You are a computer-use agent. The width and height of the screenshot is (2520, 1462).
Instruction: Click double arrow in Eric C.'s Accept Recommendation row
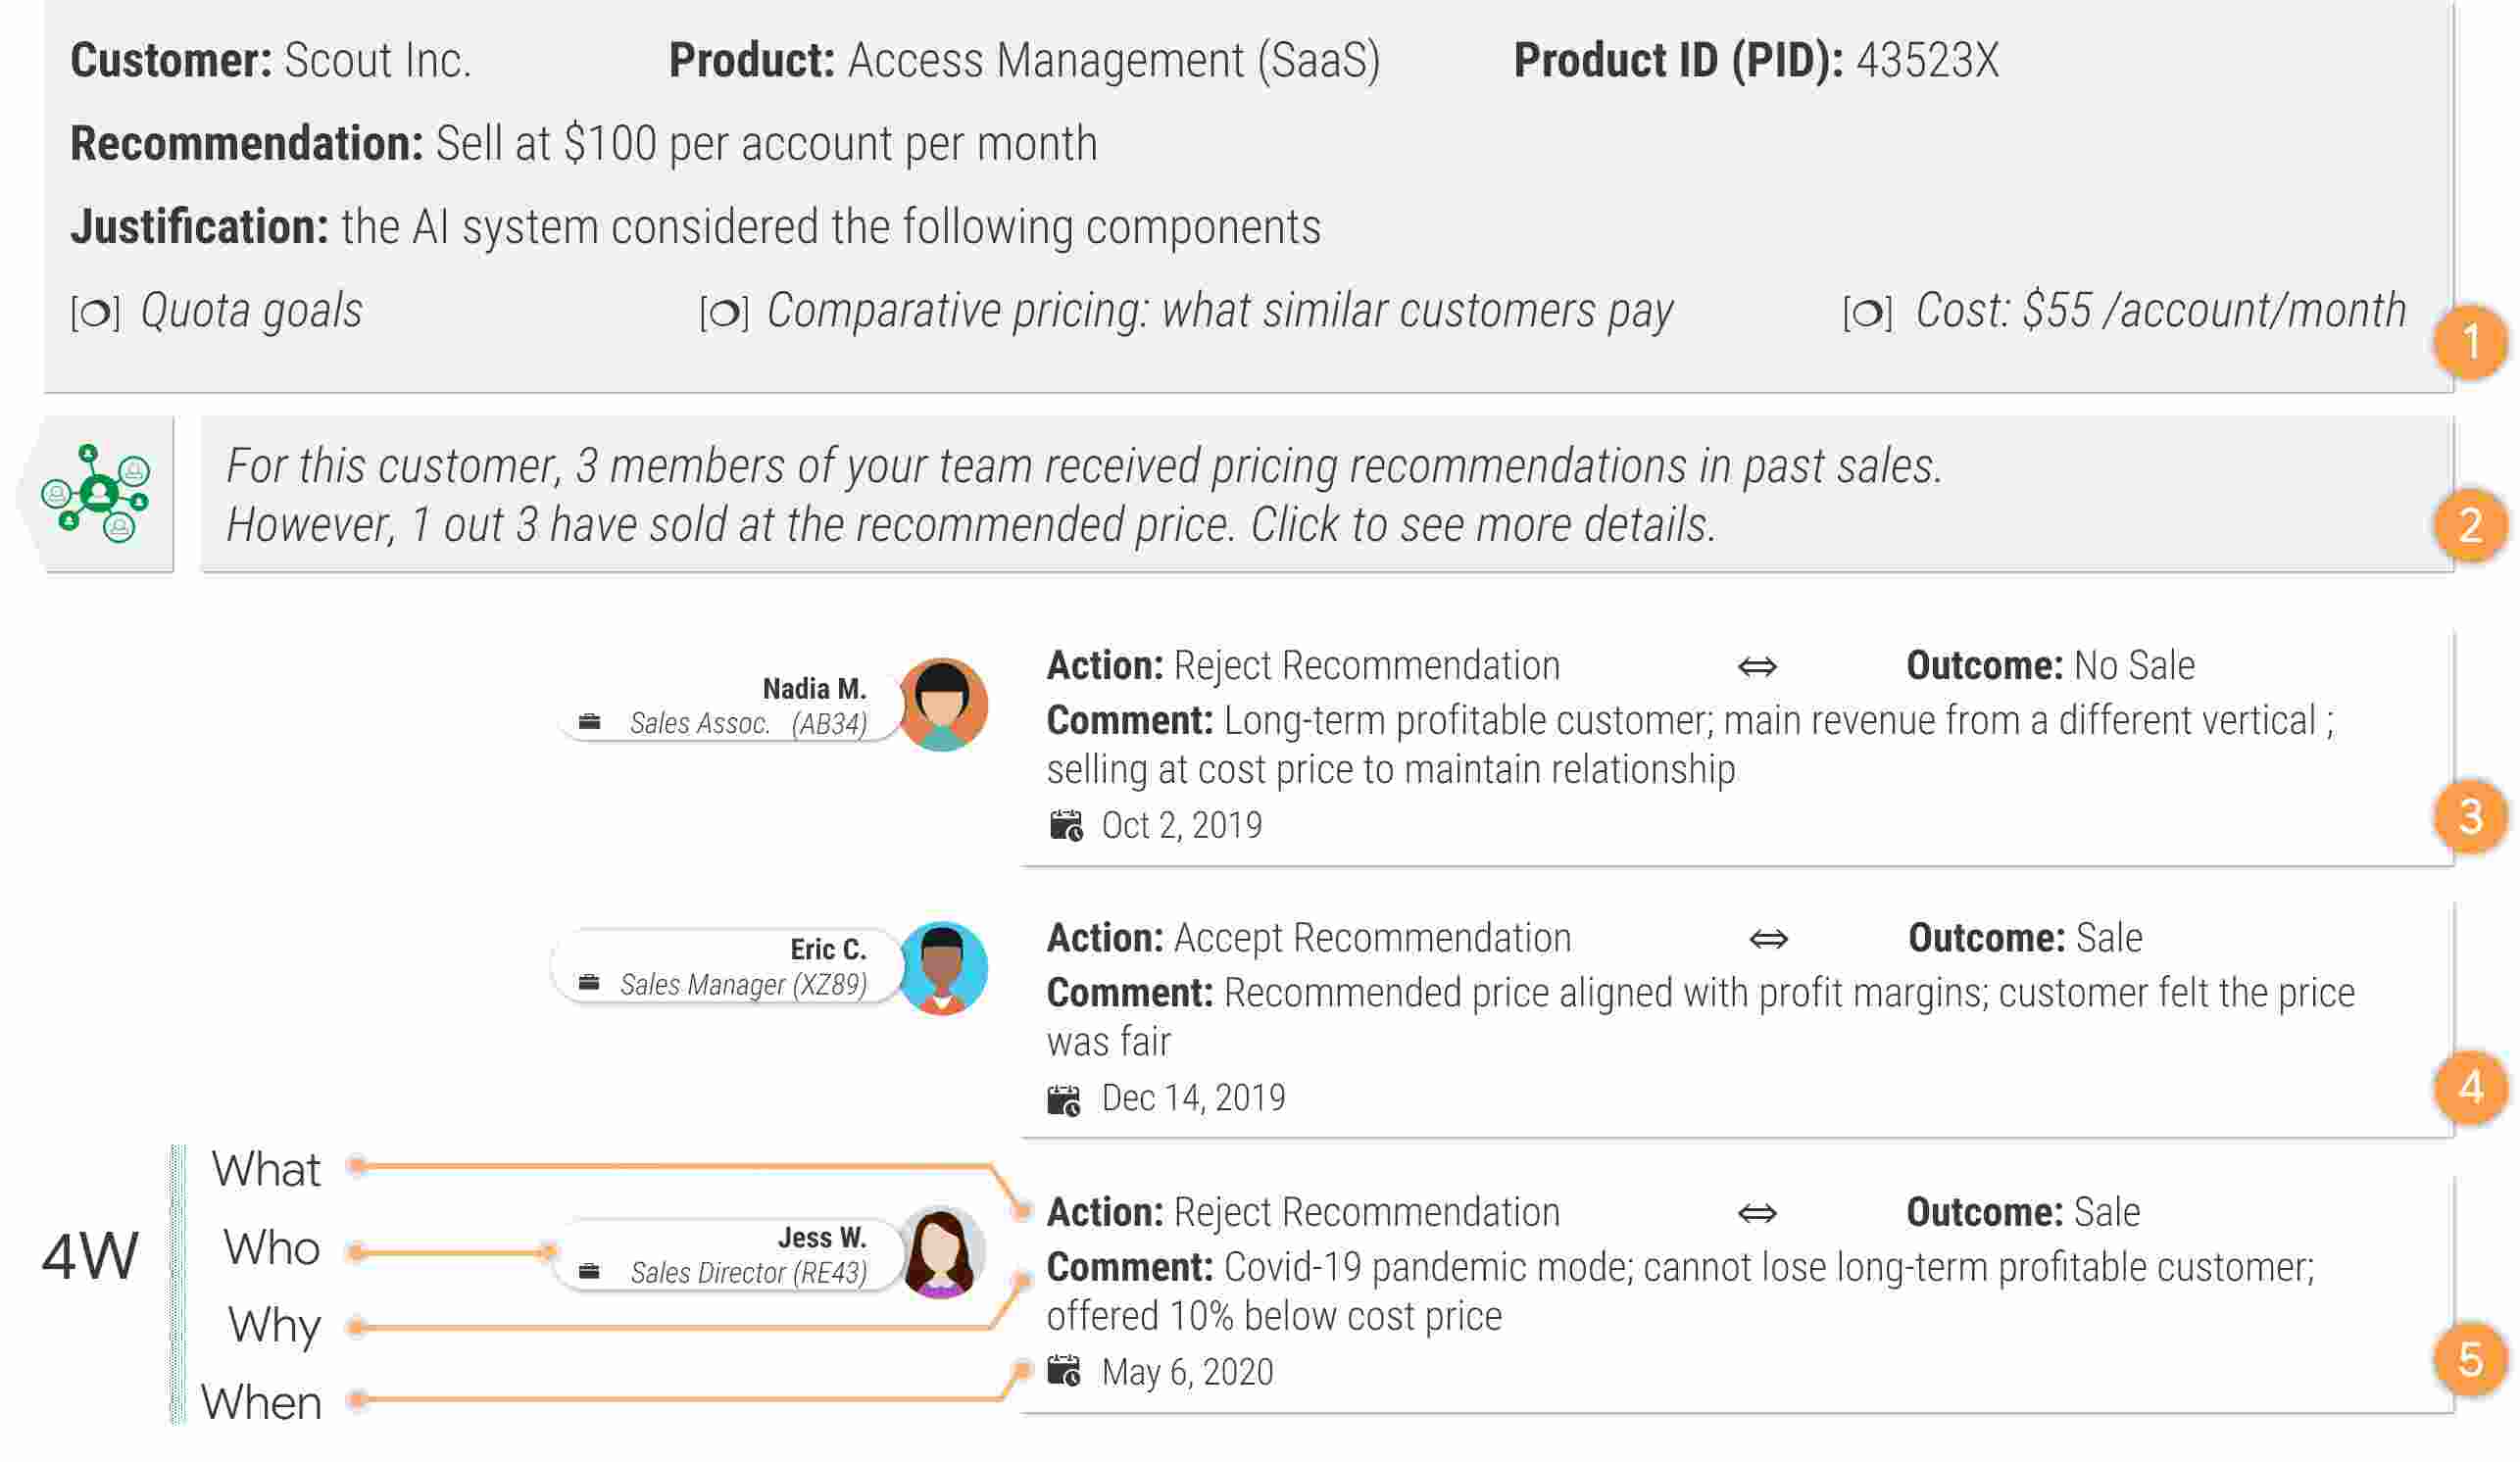coord(1769,939)
